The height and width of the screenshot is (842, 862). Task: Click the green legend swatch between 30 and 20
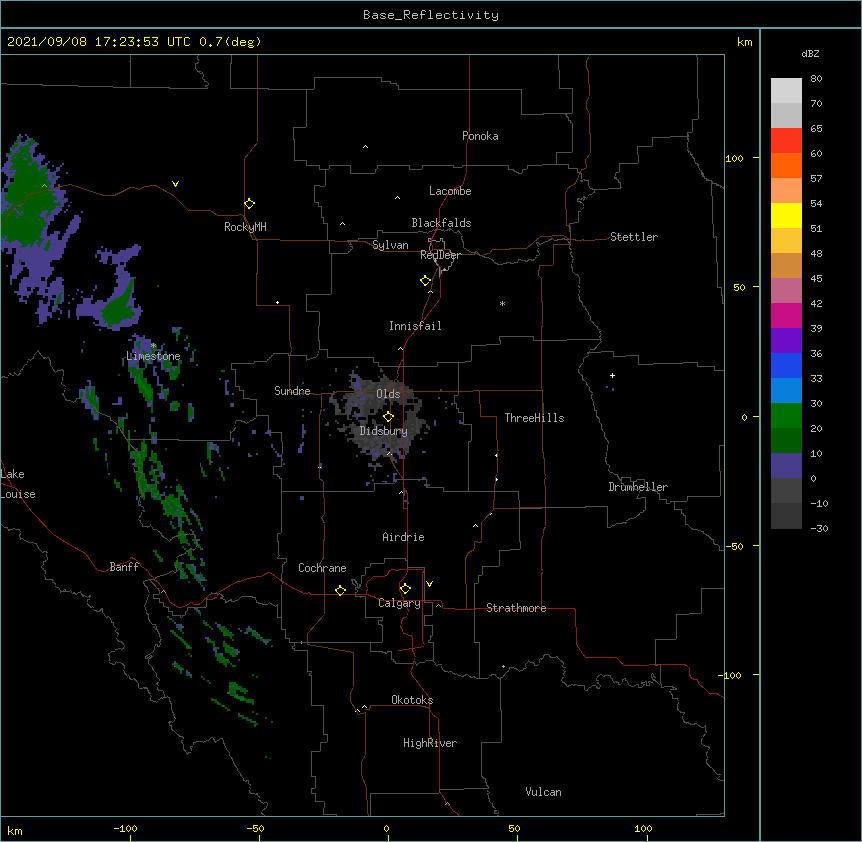786,416
